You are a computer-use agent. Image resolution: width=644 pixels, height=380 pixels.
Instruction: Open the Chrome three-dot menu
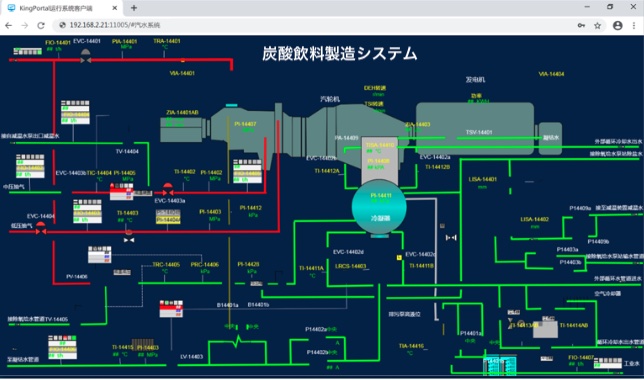pyautogui.click(x=634, y=25)
